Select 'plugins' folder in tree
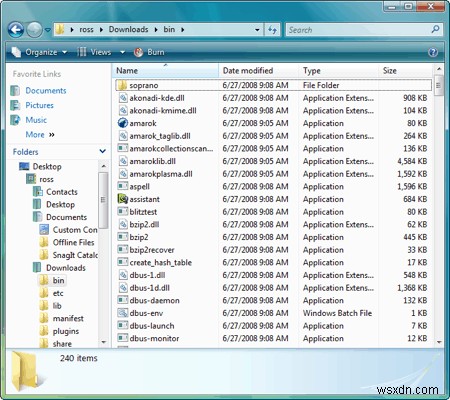 coord(66,331)
